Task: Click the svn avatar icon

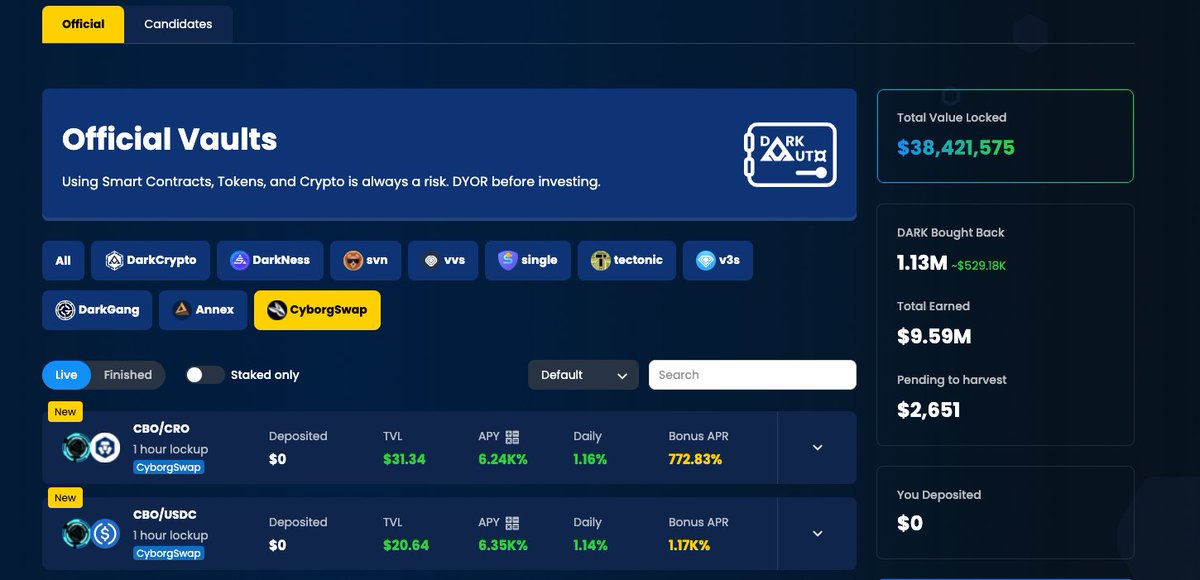Action: (352, 260)
